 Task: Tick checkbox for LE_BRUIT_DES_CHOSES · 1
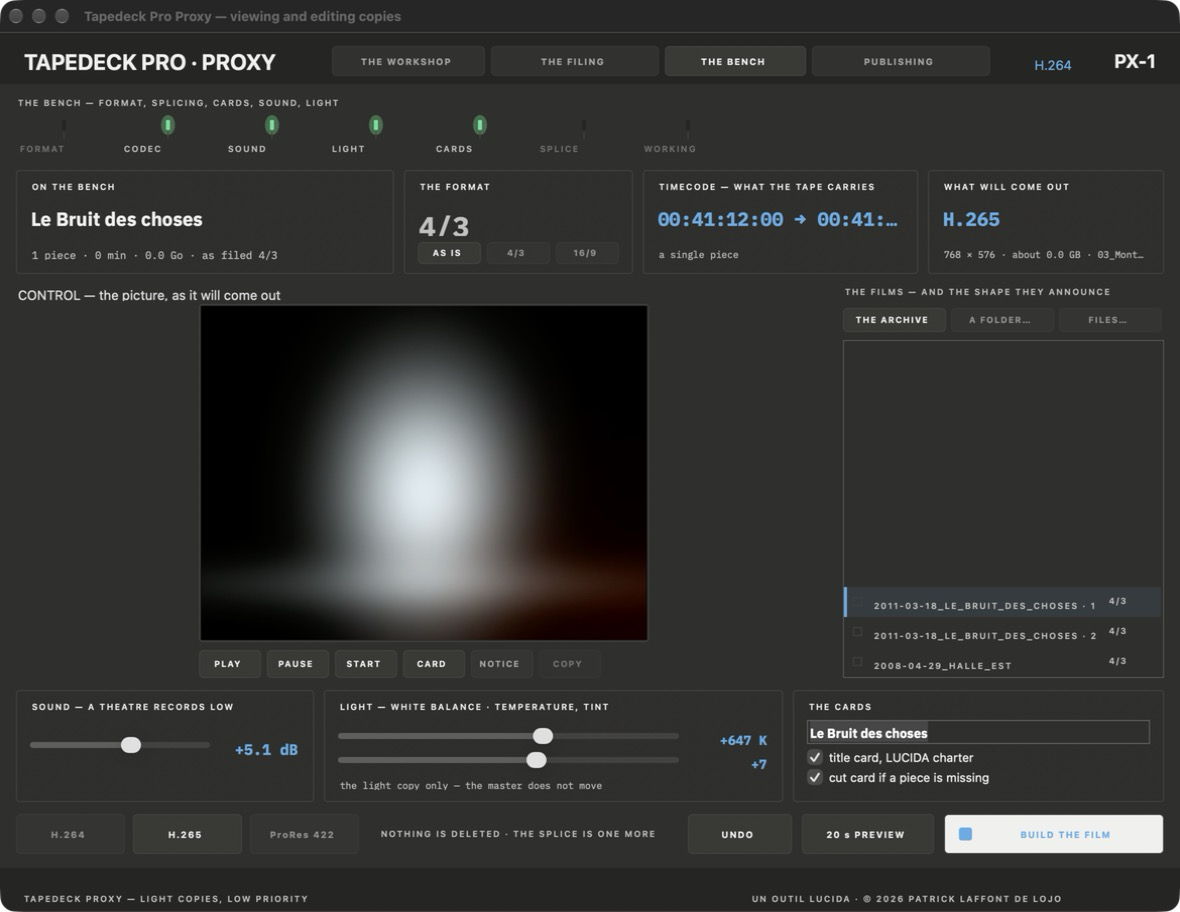[x=857, y=602]
